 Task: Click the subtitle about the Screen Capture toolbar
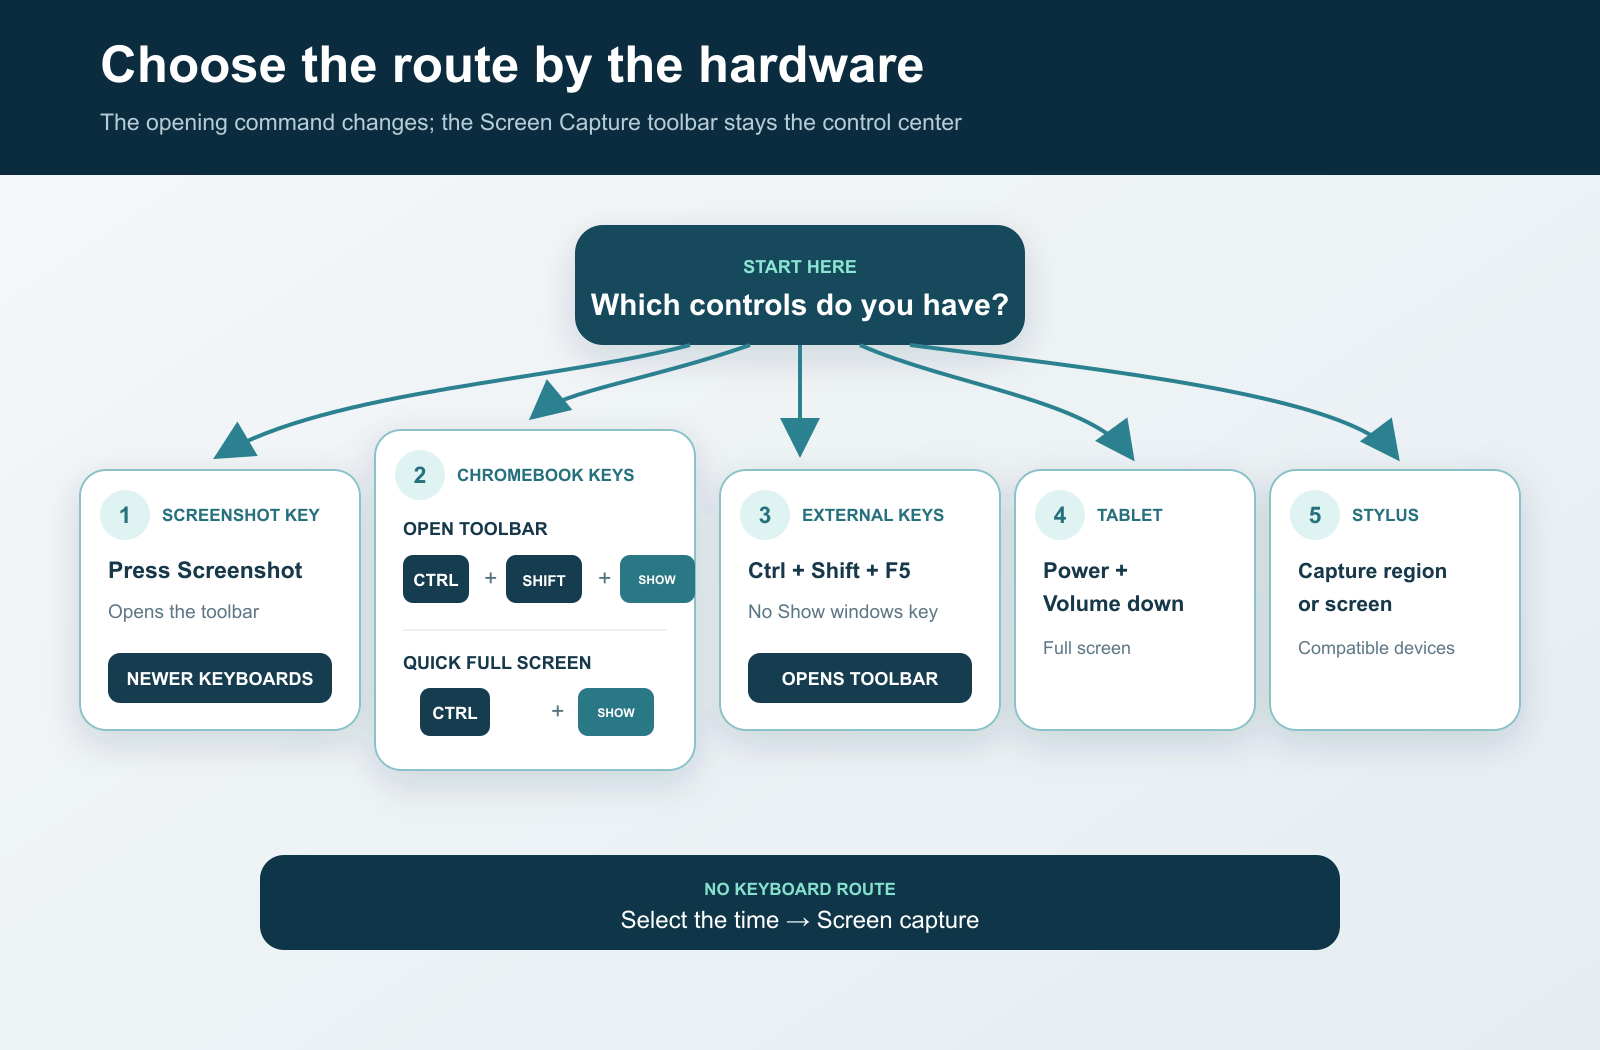coord(531,122)
